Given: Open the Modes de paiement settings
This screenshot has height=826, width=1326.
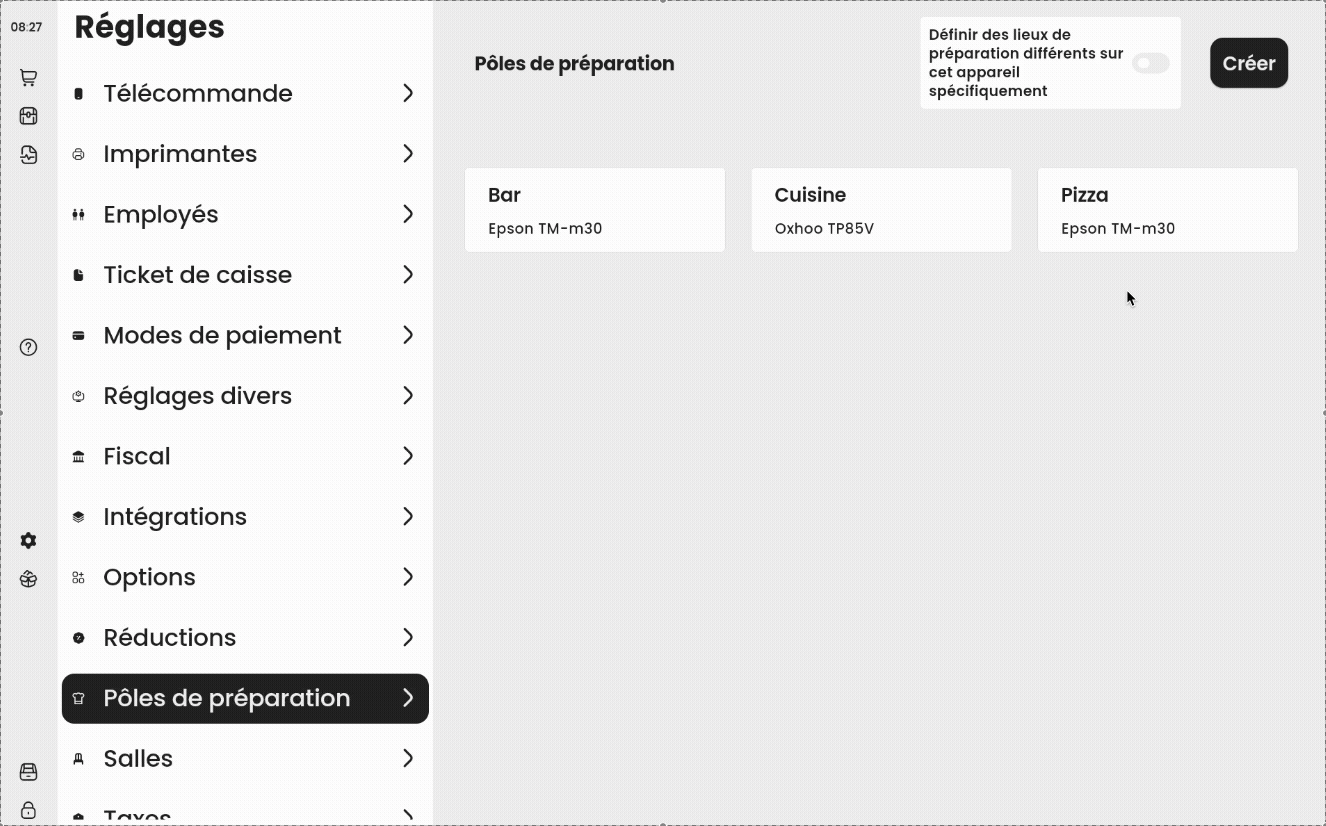Looking at the screenshot, I should [x=245, y=335].
